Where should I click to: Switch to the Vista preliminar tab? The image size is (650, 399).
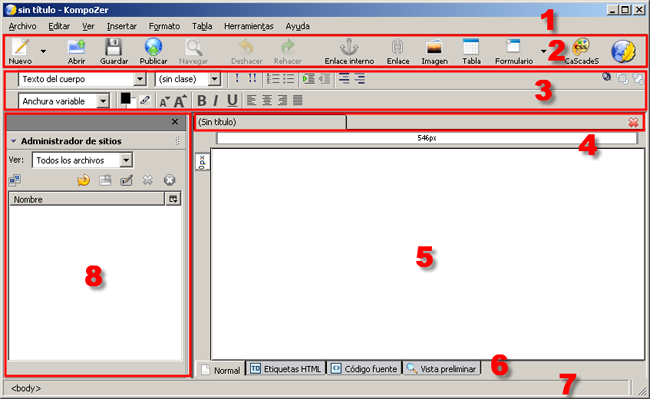click(441, 368)
